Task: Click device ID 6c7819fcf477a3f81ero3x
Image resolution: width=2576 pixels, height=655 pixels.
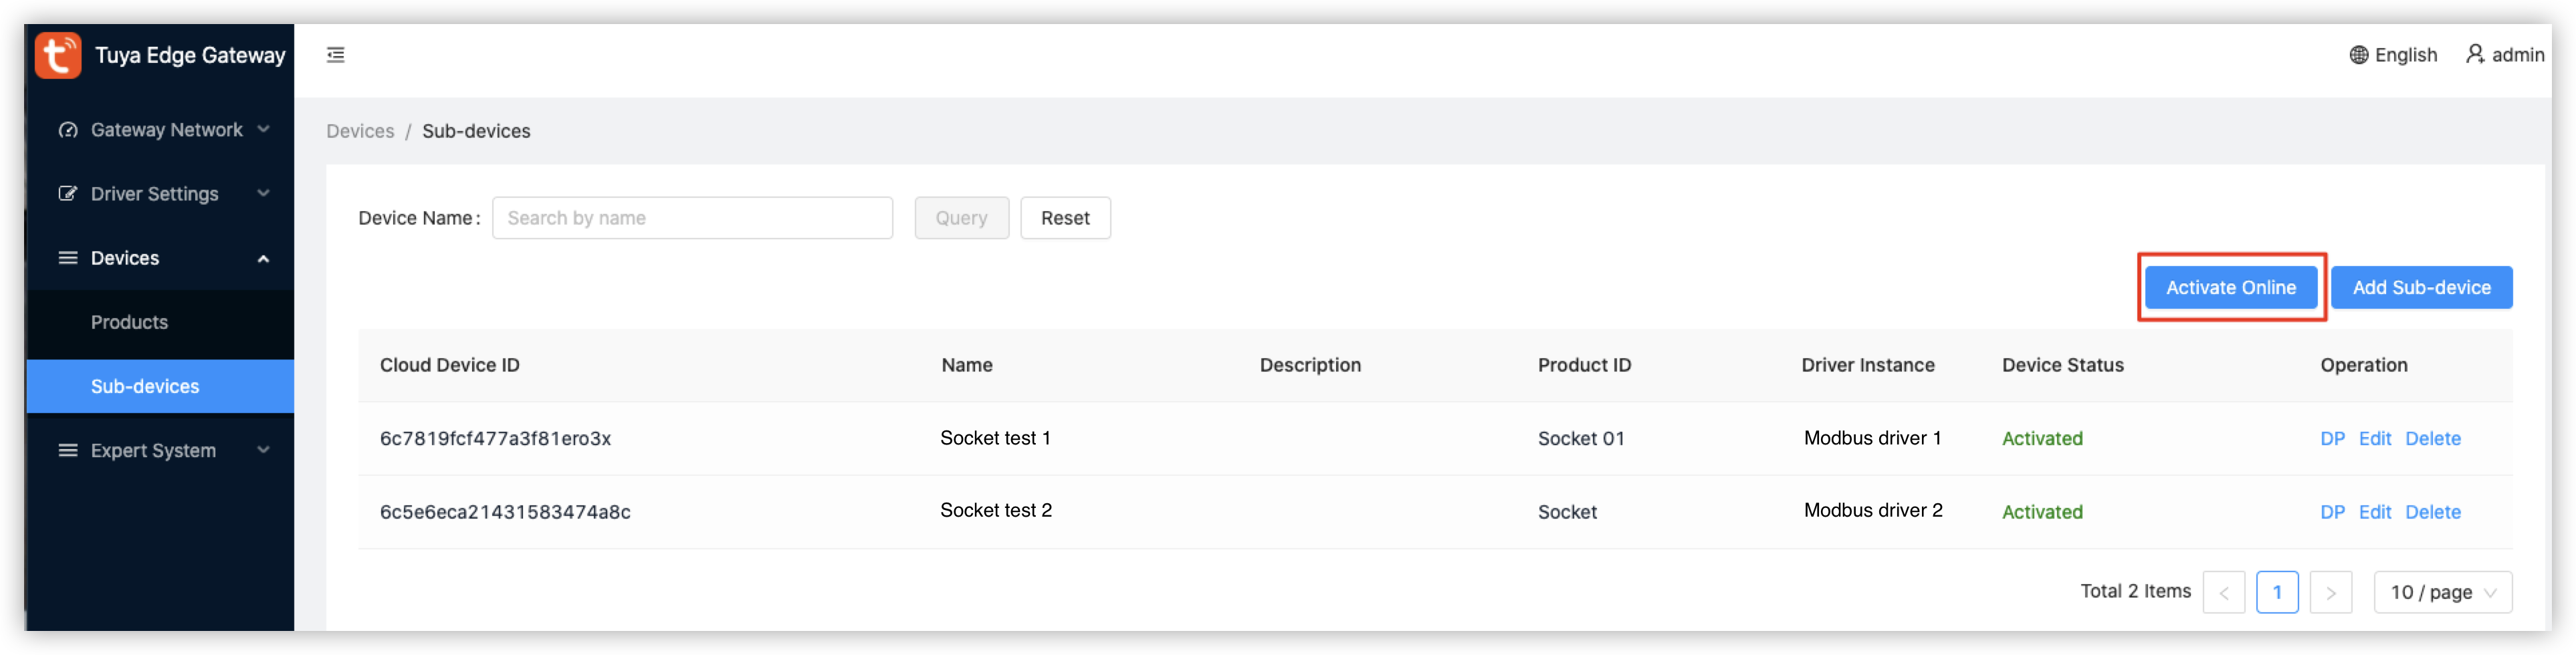Action: tap(495, 438)
